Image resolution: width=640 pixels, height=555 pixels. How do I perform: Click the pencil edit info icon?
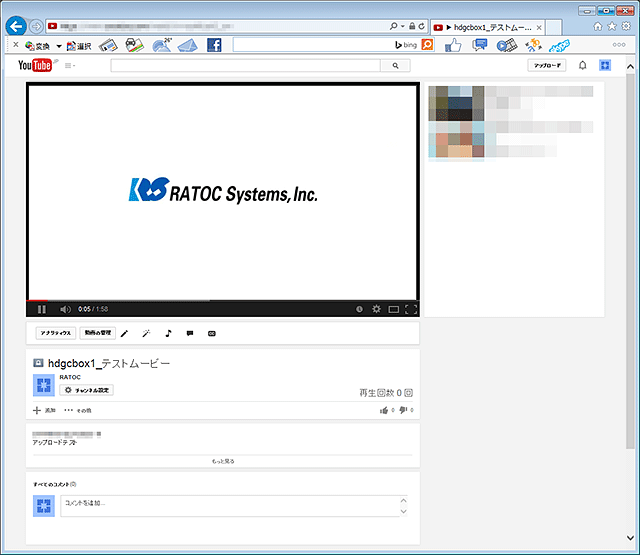pos(124,333)
